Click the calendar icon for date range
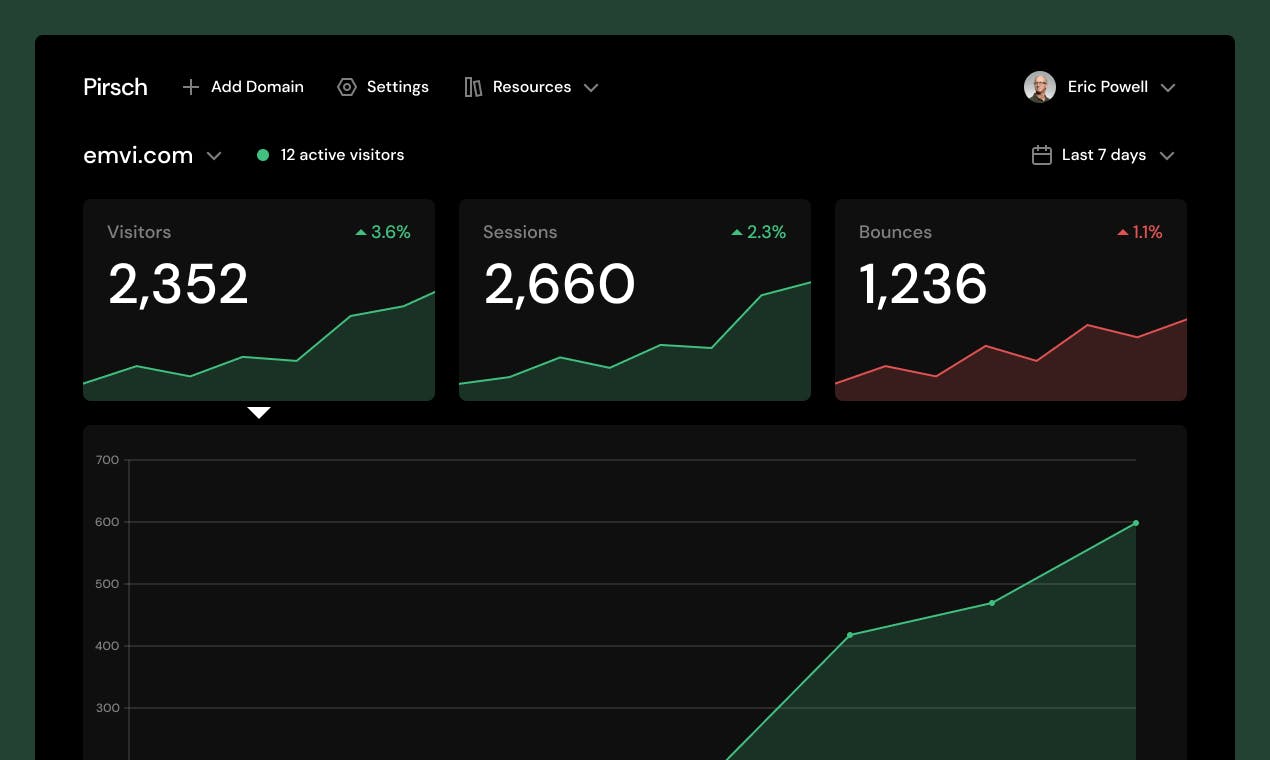Viewport: 1270px width, 760px height. point(1041,155)
